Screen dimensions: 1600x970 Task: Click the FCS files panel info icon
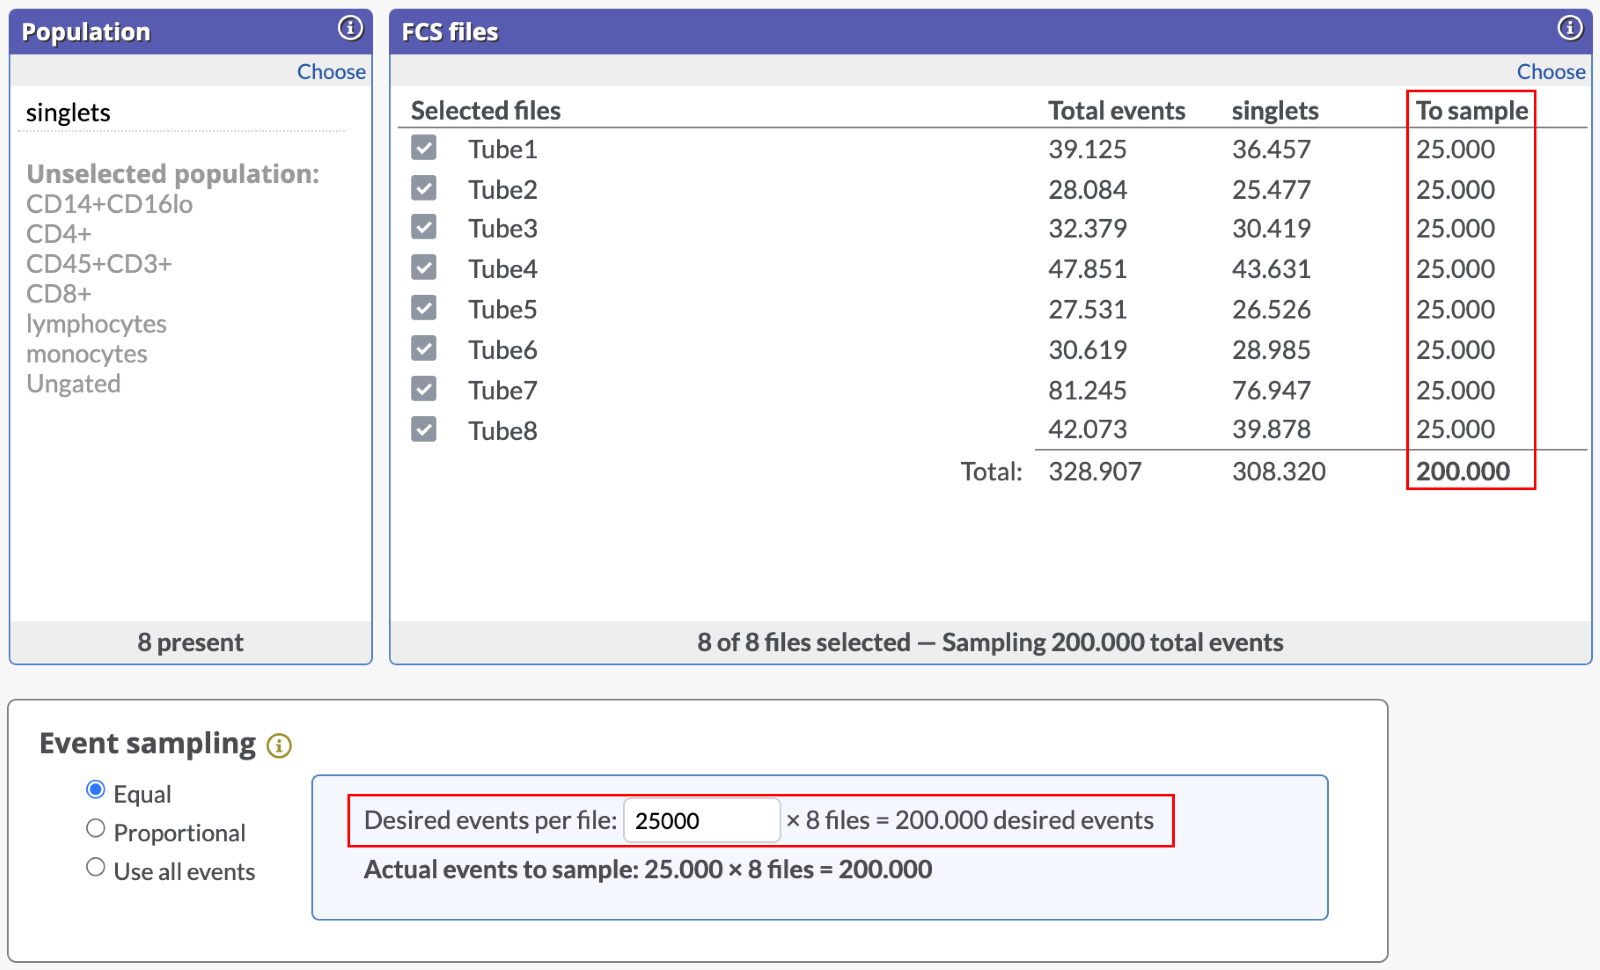click(x=1570, y=28)
